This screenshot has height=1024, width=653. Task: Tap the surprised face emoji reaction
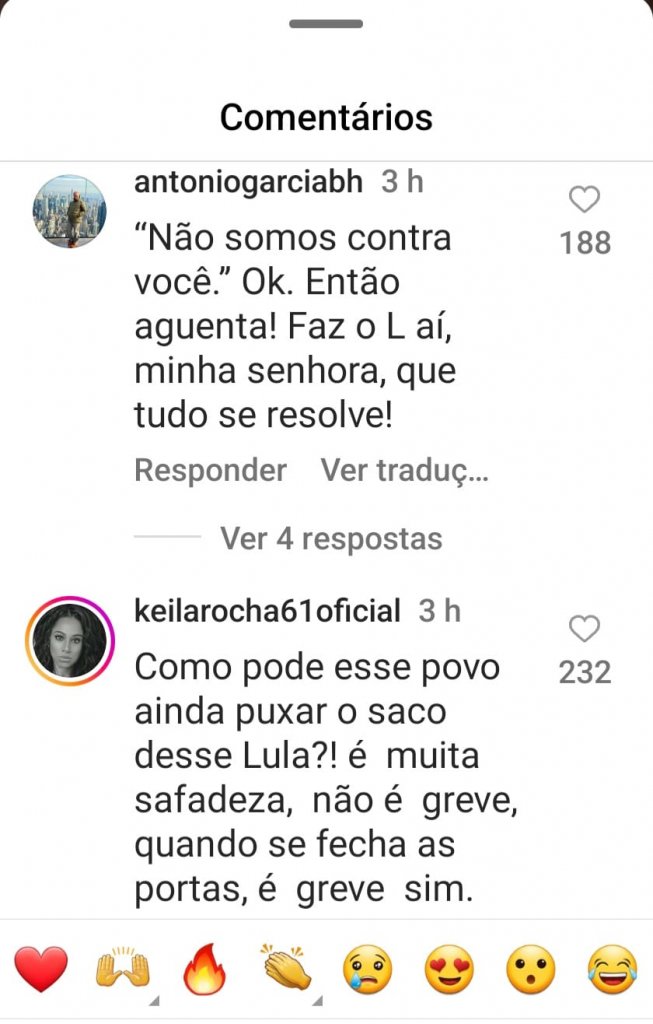point(531,968)
